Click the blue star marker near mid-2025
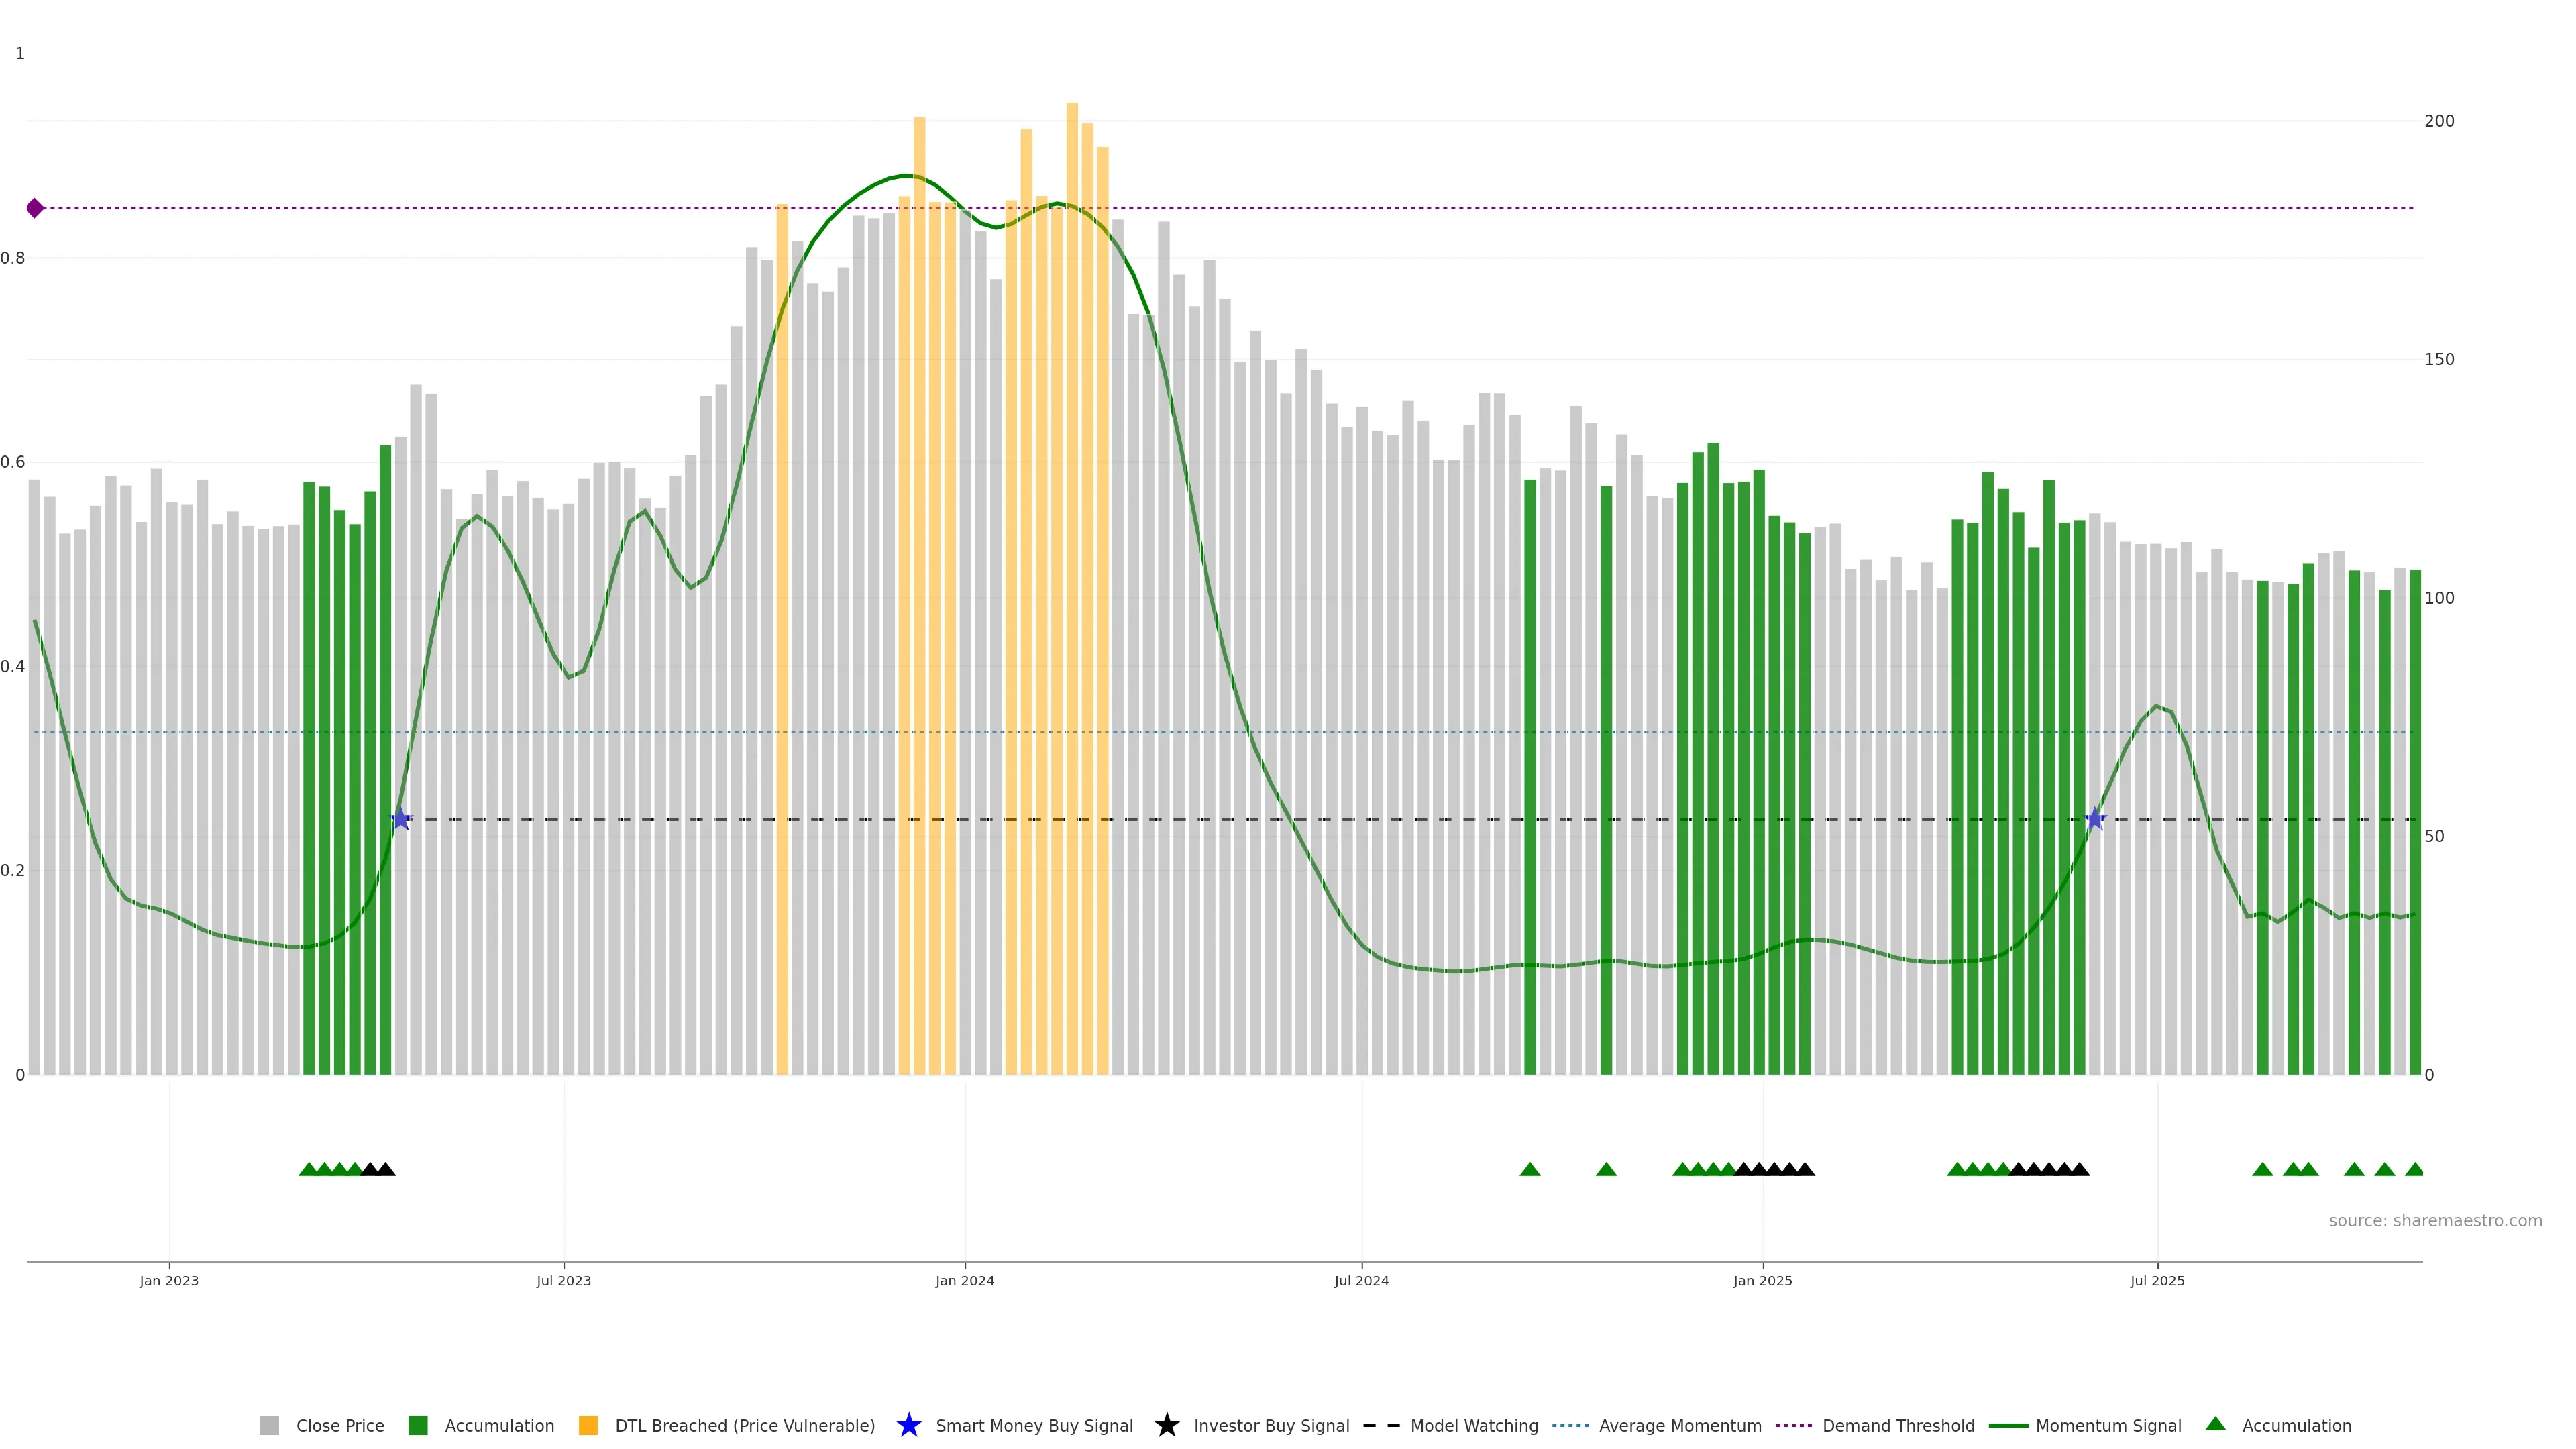2576x1449 pixels. (x=2094, y=819)
